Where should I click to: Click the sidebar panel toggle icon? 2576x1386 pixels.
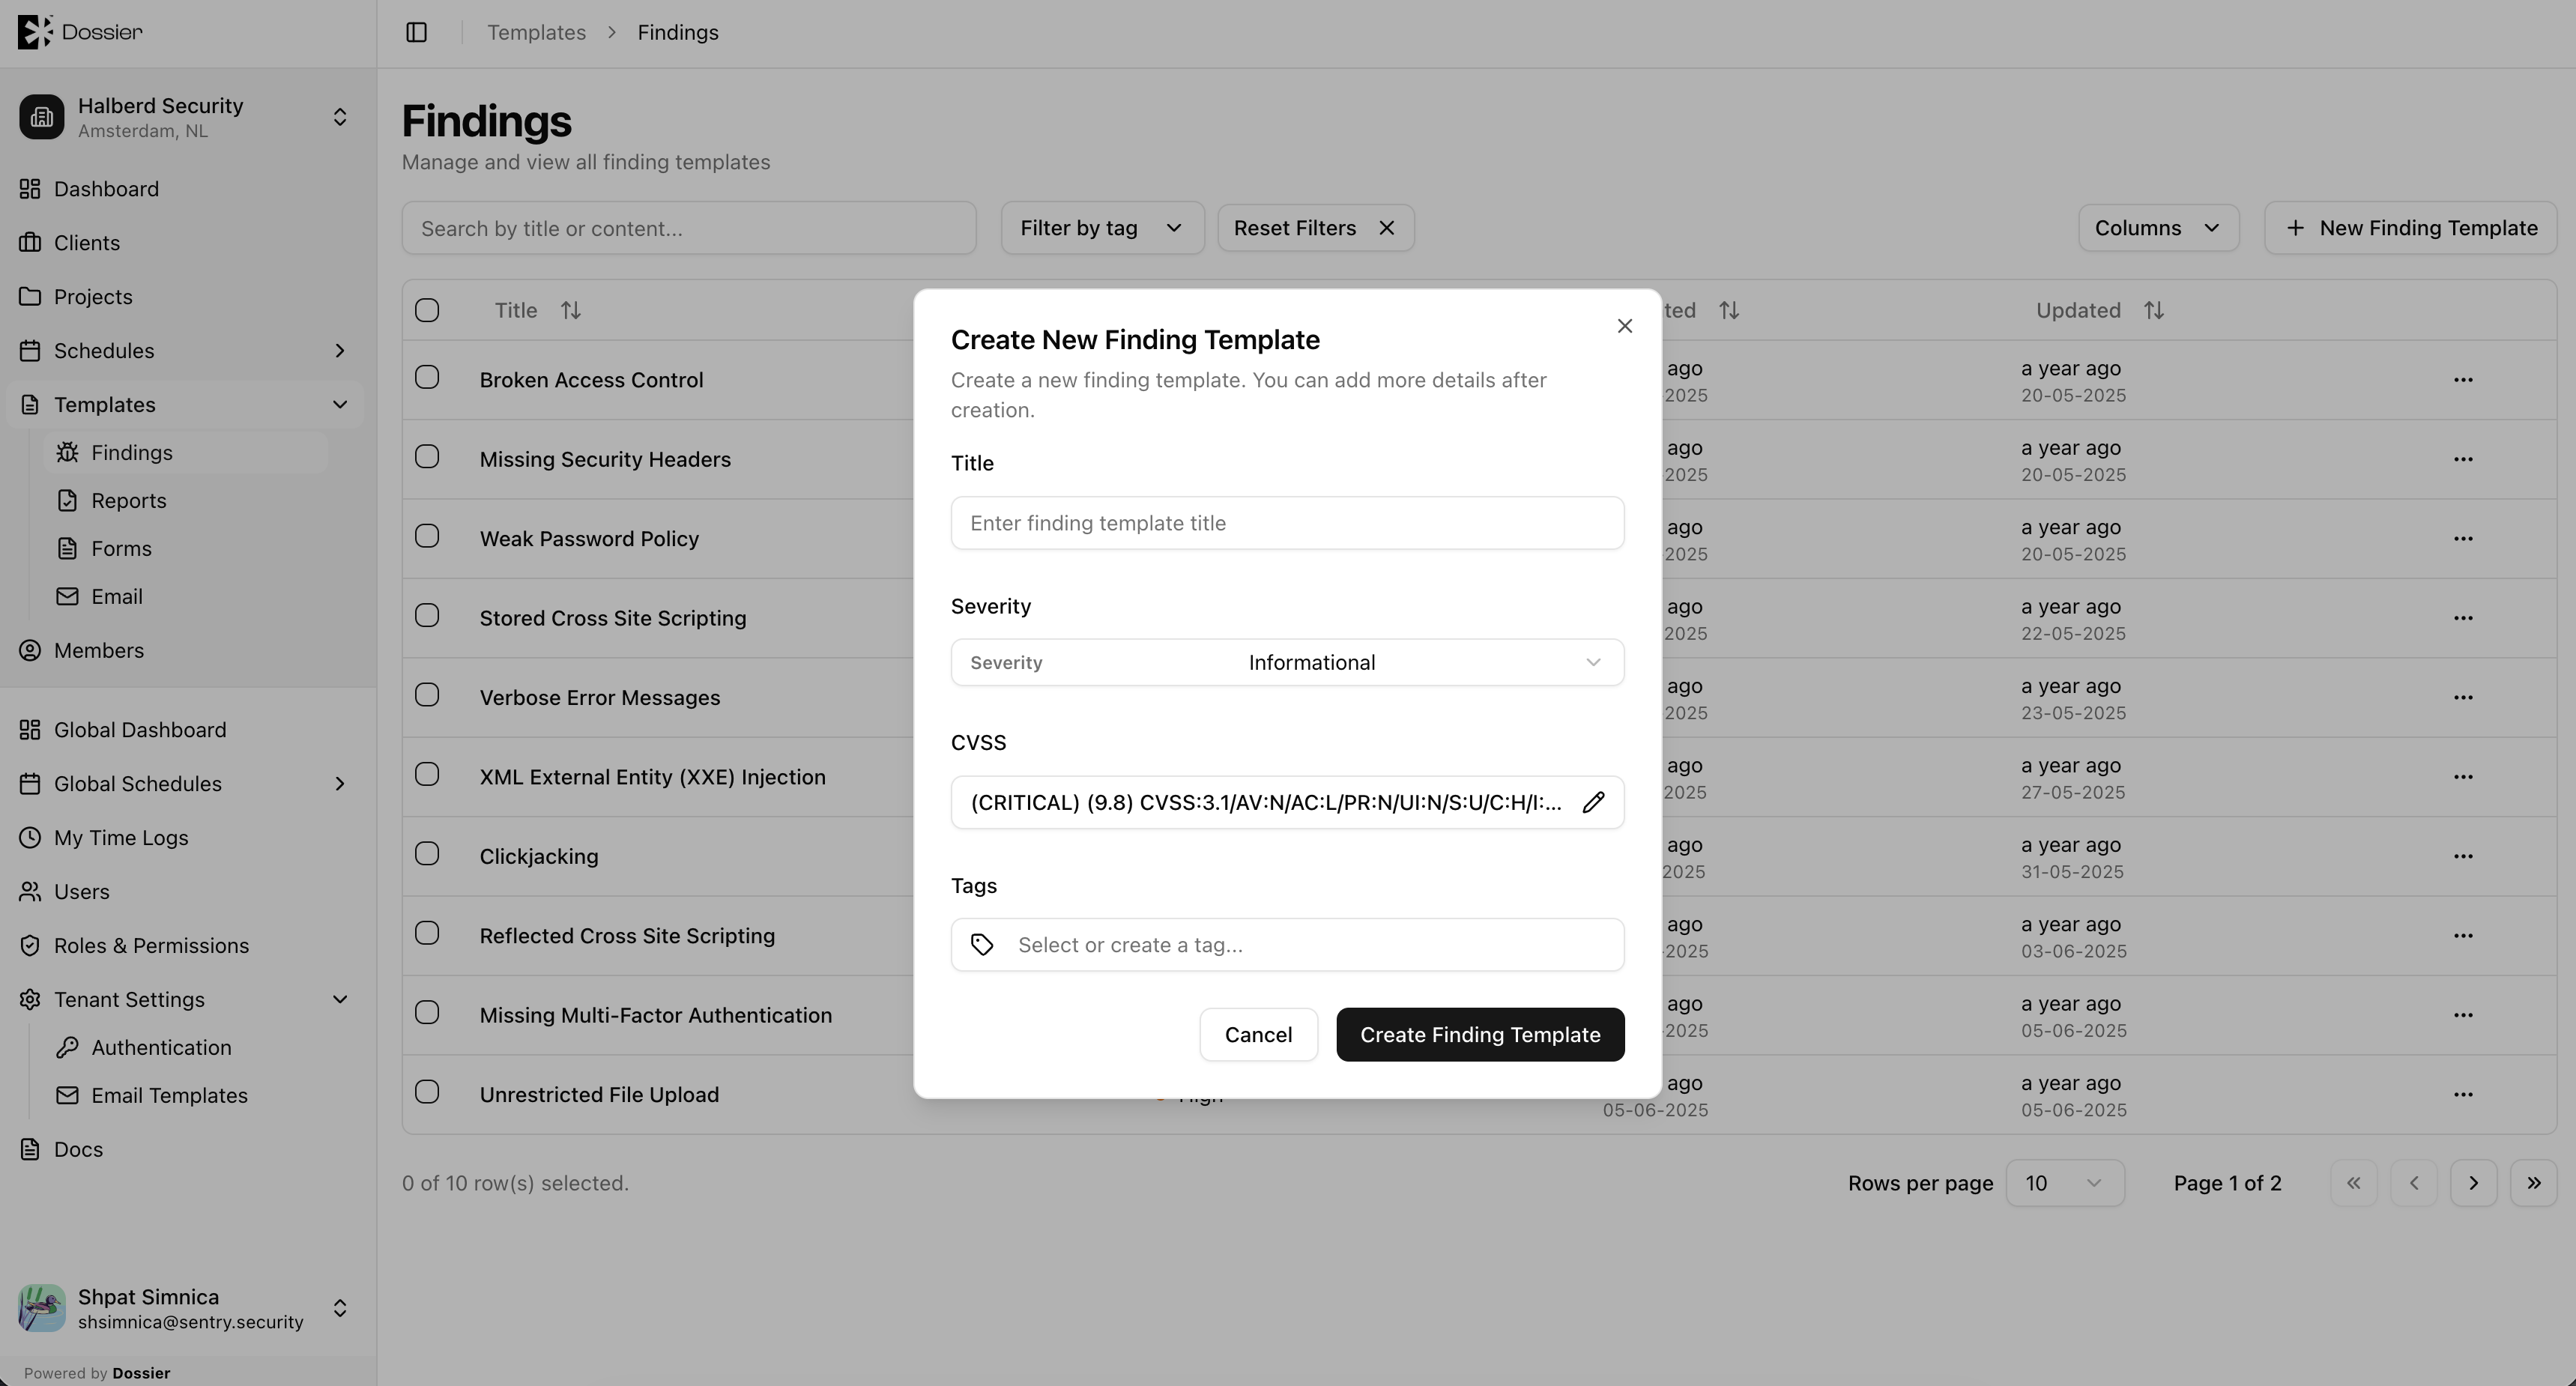click(416, 33)
